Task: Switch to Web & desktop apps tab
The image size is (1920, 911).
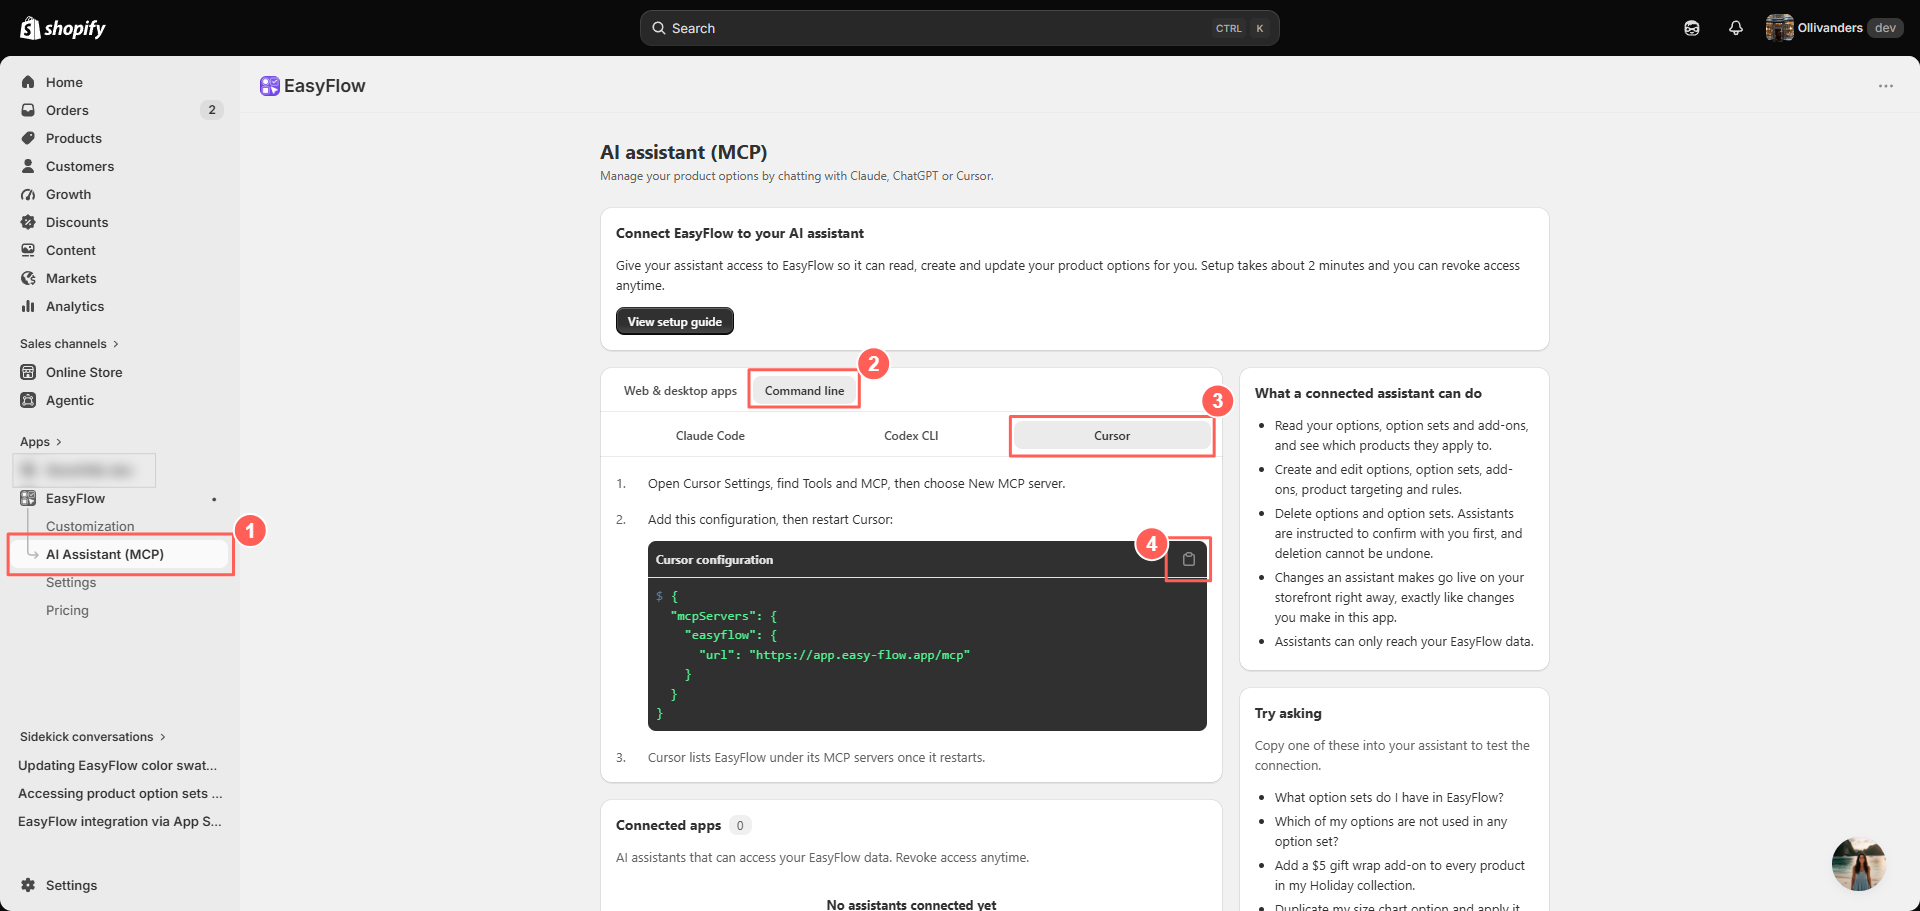Action: click(x=680, y=391)
